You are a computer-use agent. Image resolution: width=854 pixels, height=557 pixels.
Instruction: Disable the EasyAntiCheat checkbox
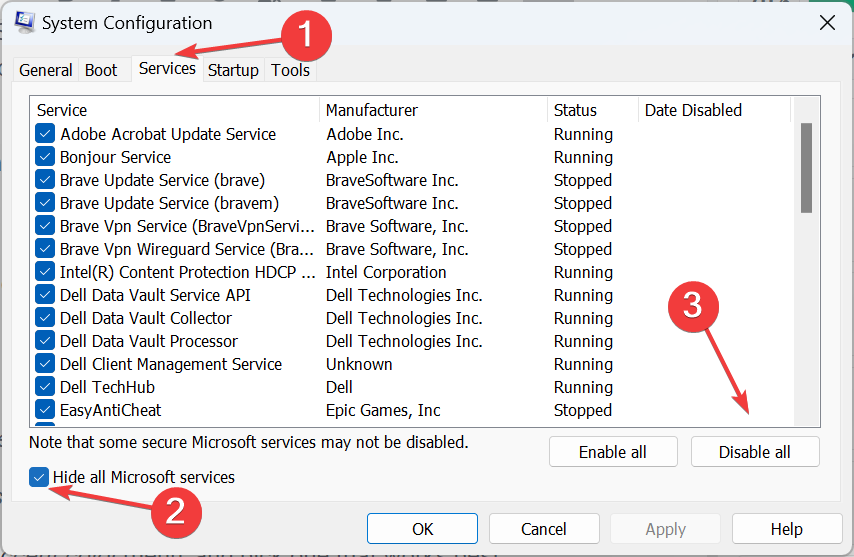coord(45,409)
